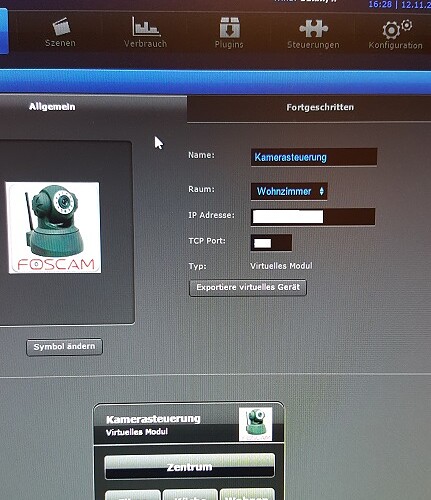The height and width of the screenshot is (500, 431).
Task: Click the clock time in the top corner
Action: click(x=380, y=4)
